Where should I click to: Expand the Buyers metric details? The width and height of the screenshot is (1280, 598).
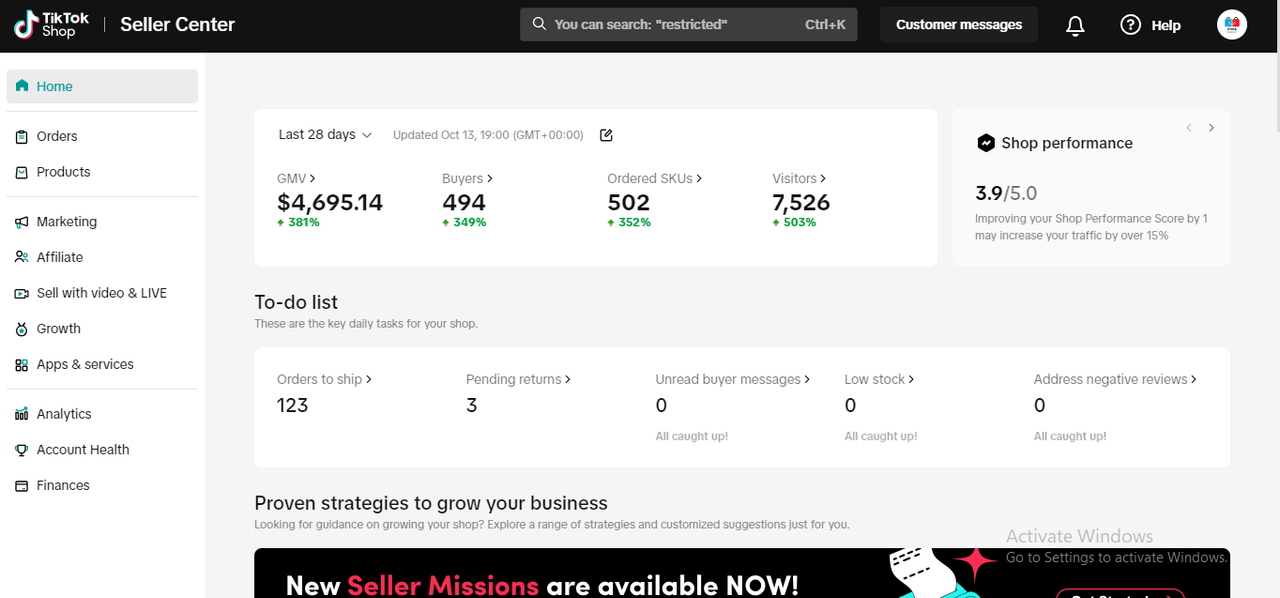[x=467, y=179]
